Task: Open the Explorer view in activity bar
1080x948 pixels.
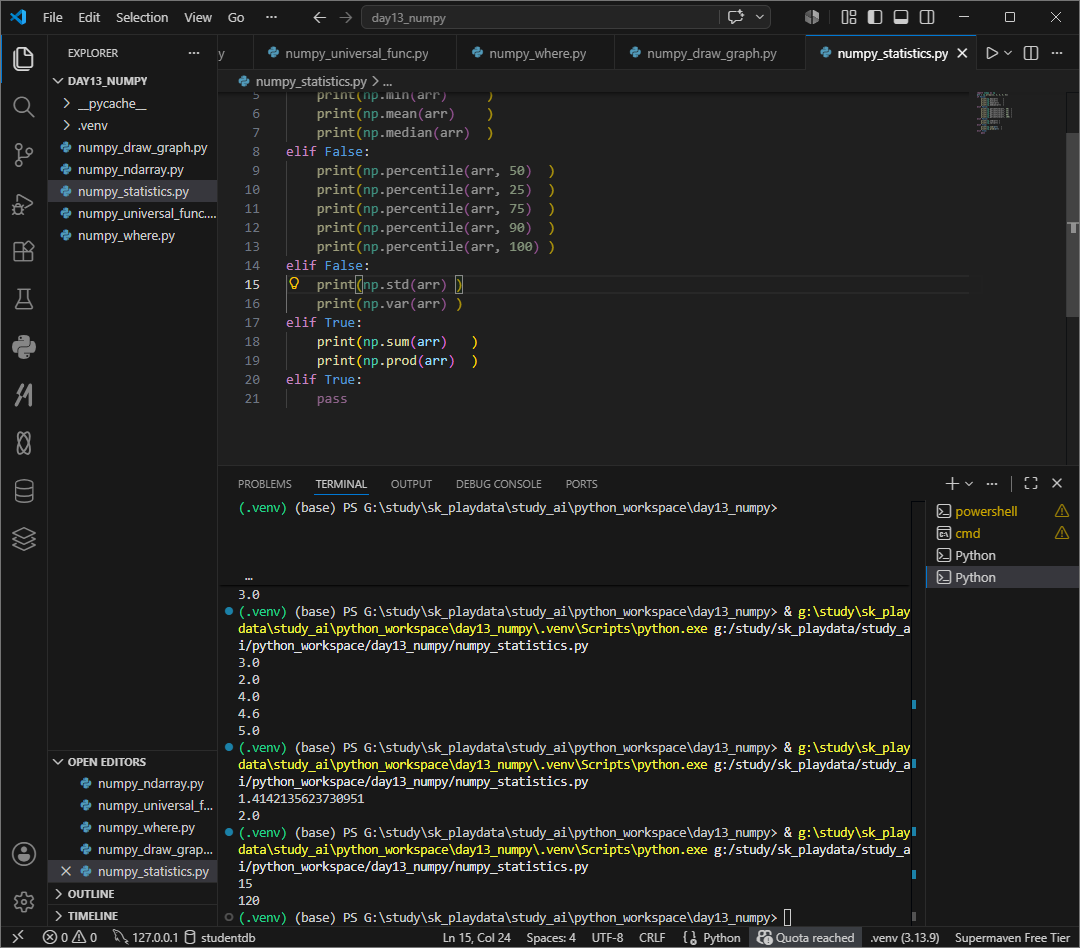Action: click(23, 59)
